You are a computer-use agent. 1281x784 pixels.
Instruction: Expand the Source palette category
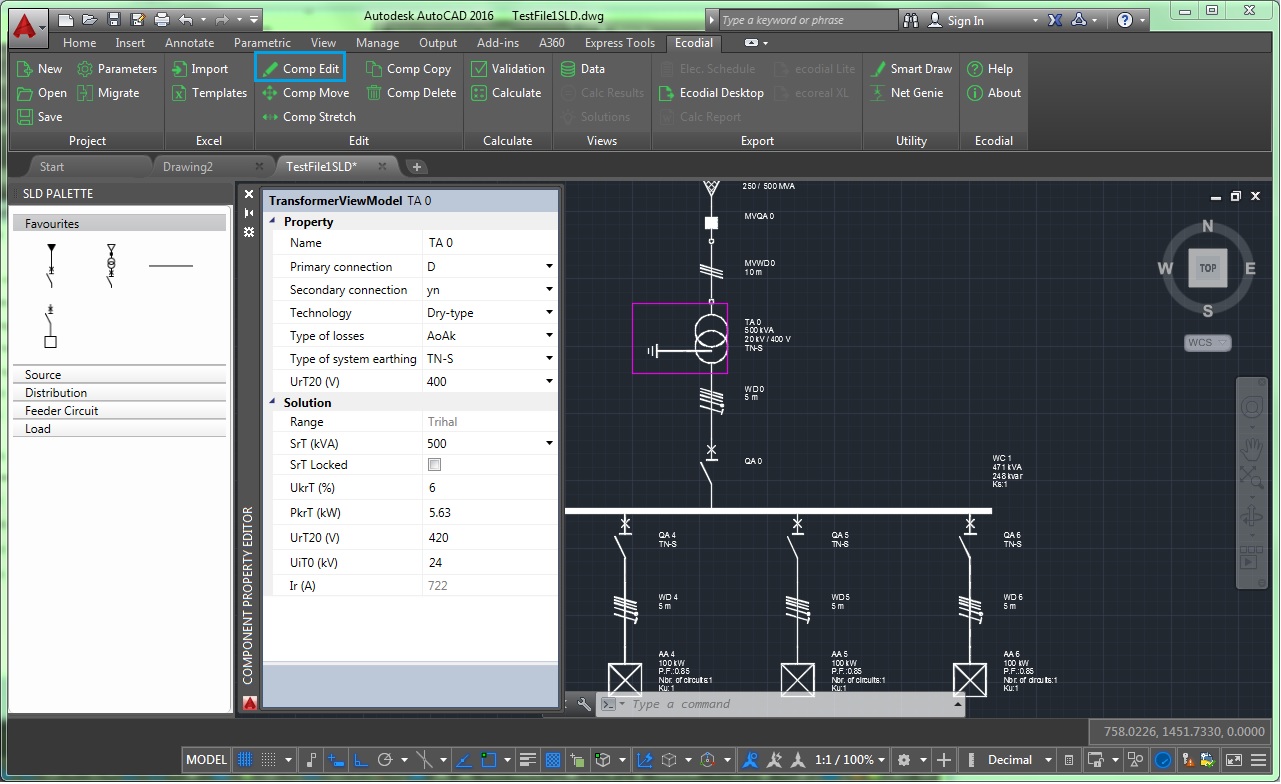119,375
